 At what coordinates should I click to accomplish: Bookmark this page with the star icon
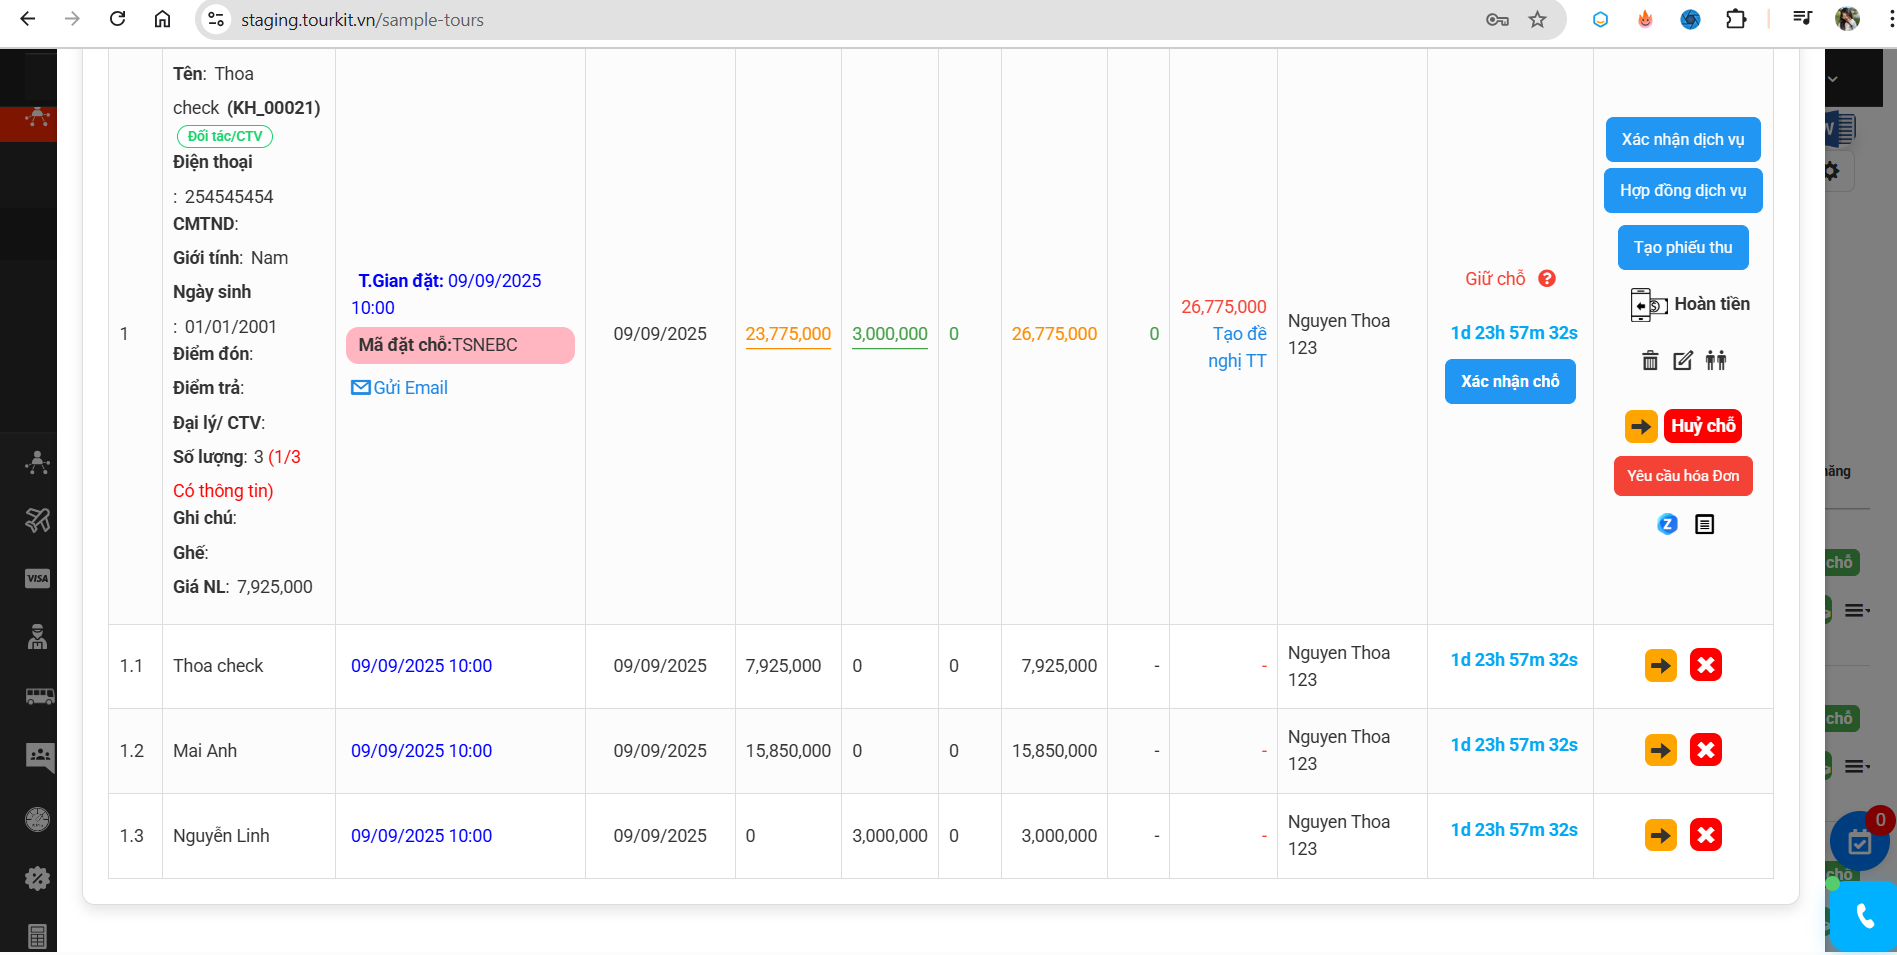click(1538, 20)
